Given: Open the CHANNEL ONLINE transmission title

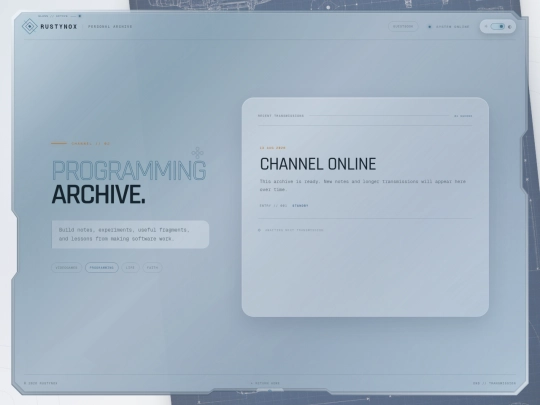Looking at the screenshot, I should [318, 164].
